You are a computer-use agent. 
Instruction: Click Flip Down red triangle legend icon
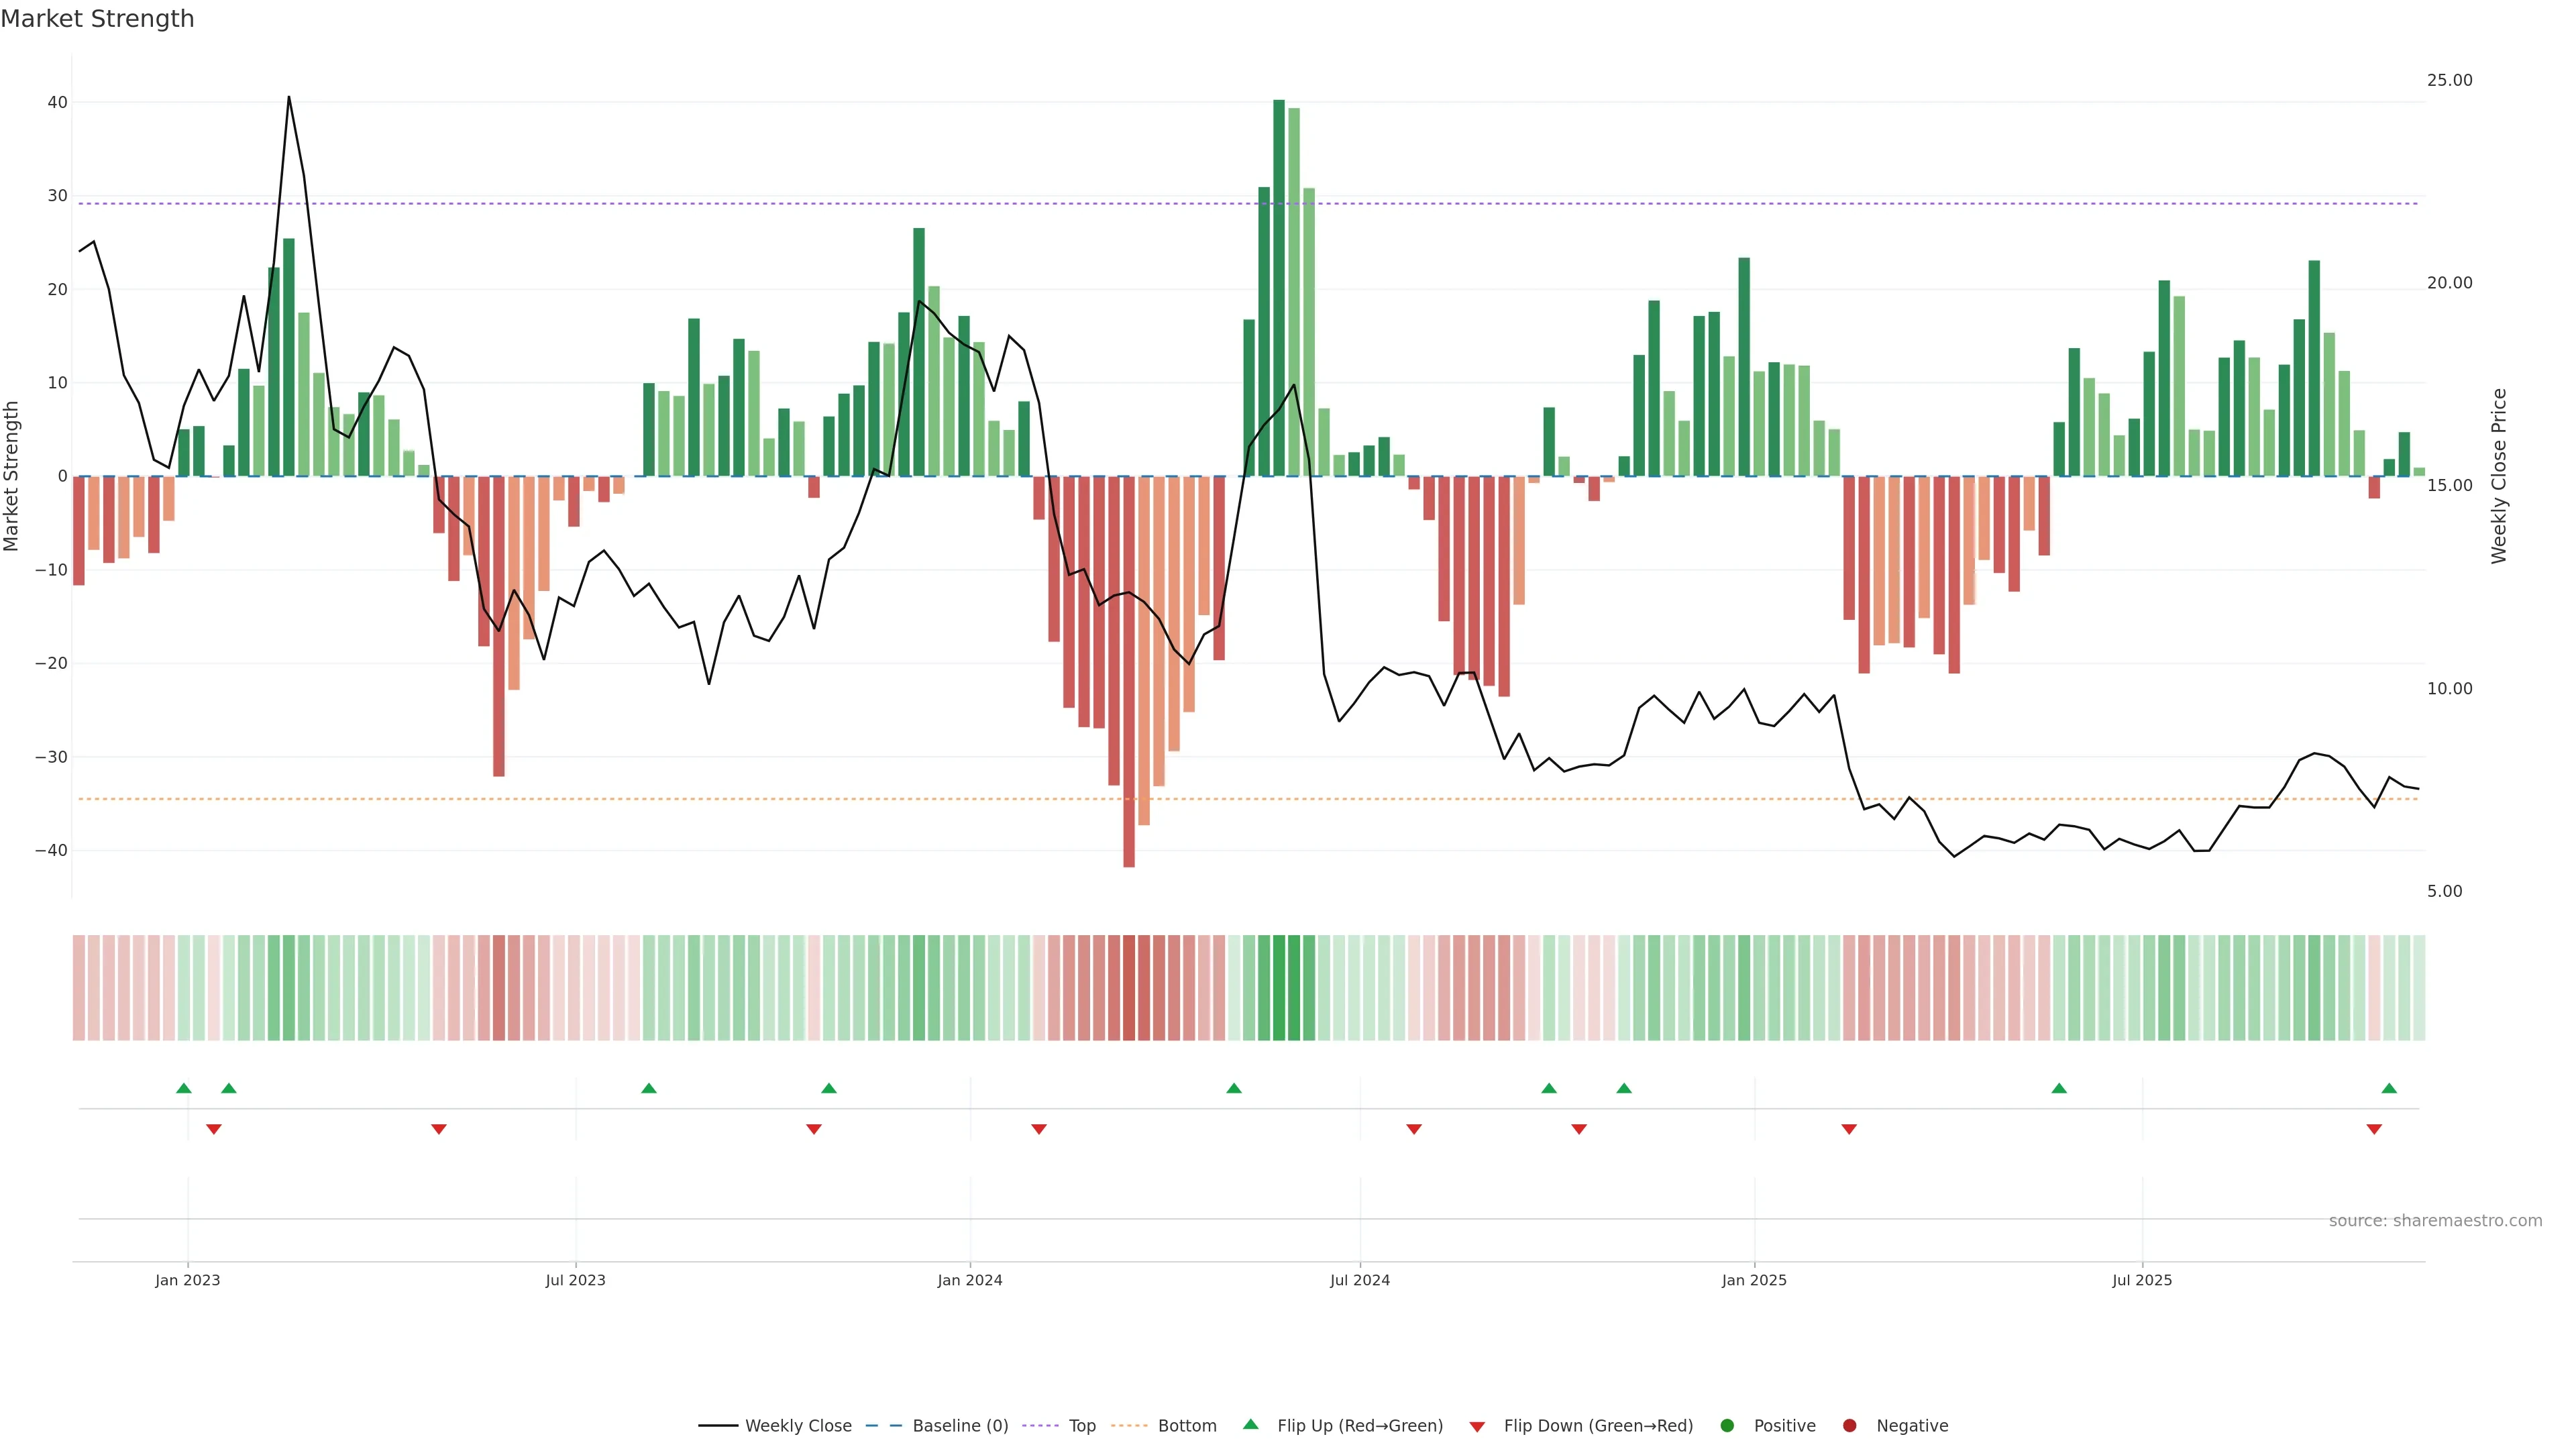coord(1477,1426)
